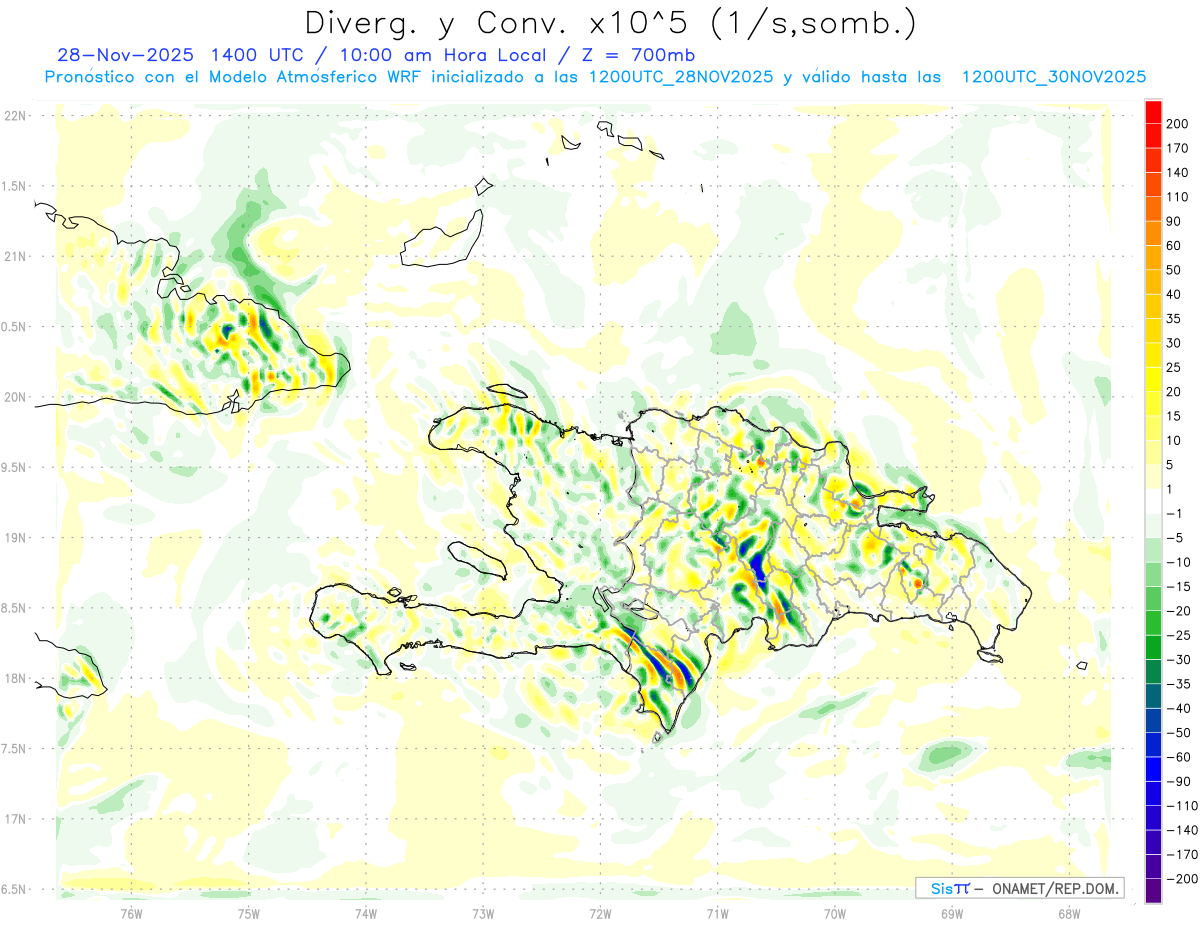
Task: Click the '1200UTC_30NOV2025' valid-until text
Action: pyautogui.click(x=1053, y=77)
